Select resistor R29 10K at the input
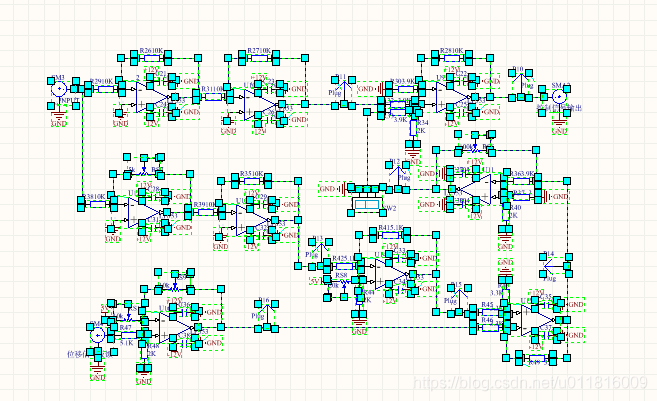 point(105,89)
